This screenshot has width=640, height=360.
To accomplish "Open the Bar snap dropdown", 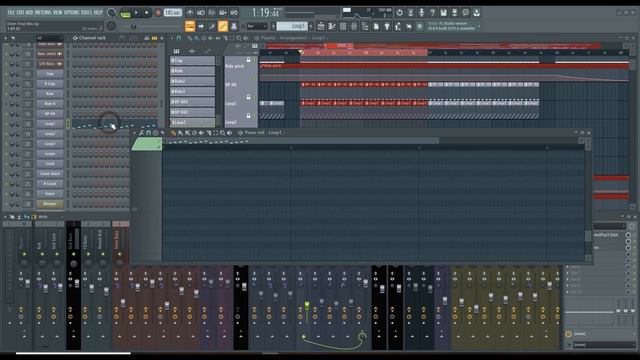I will (x=257, y=26).
